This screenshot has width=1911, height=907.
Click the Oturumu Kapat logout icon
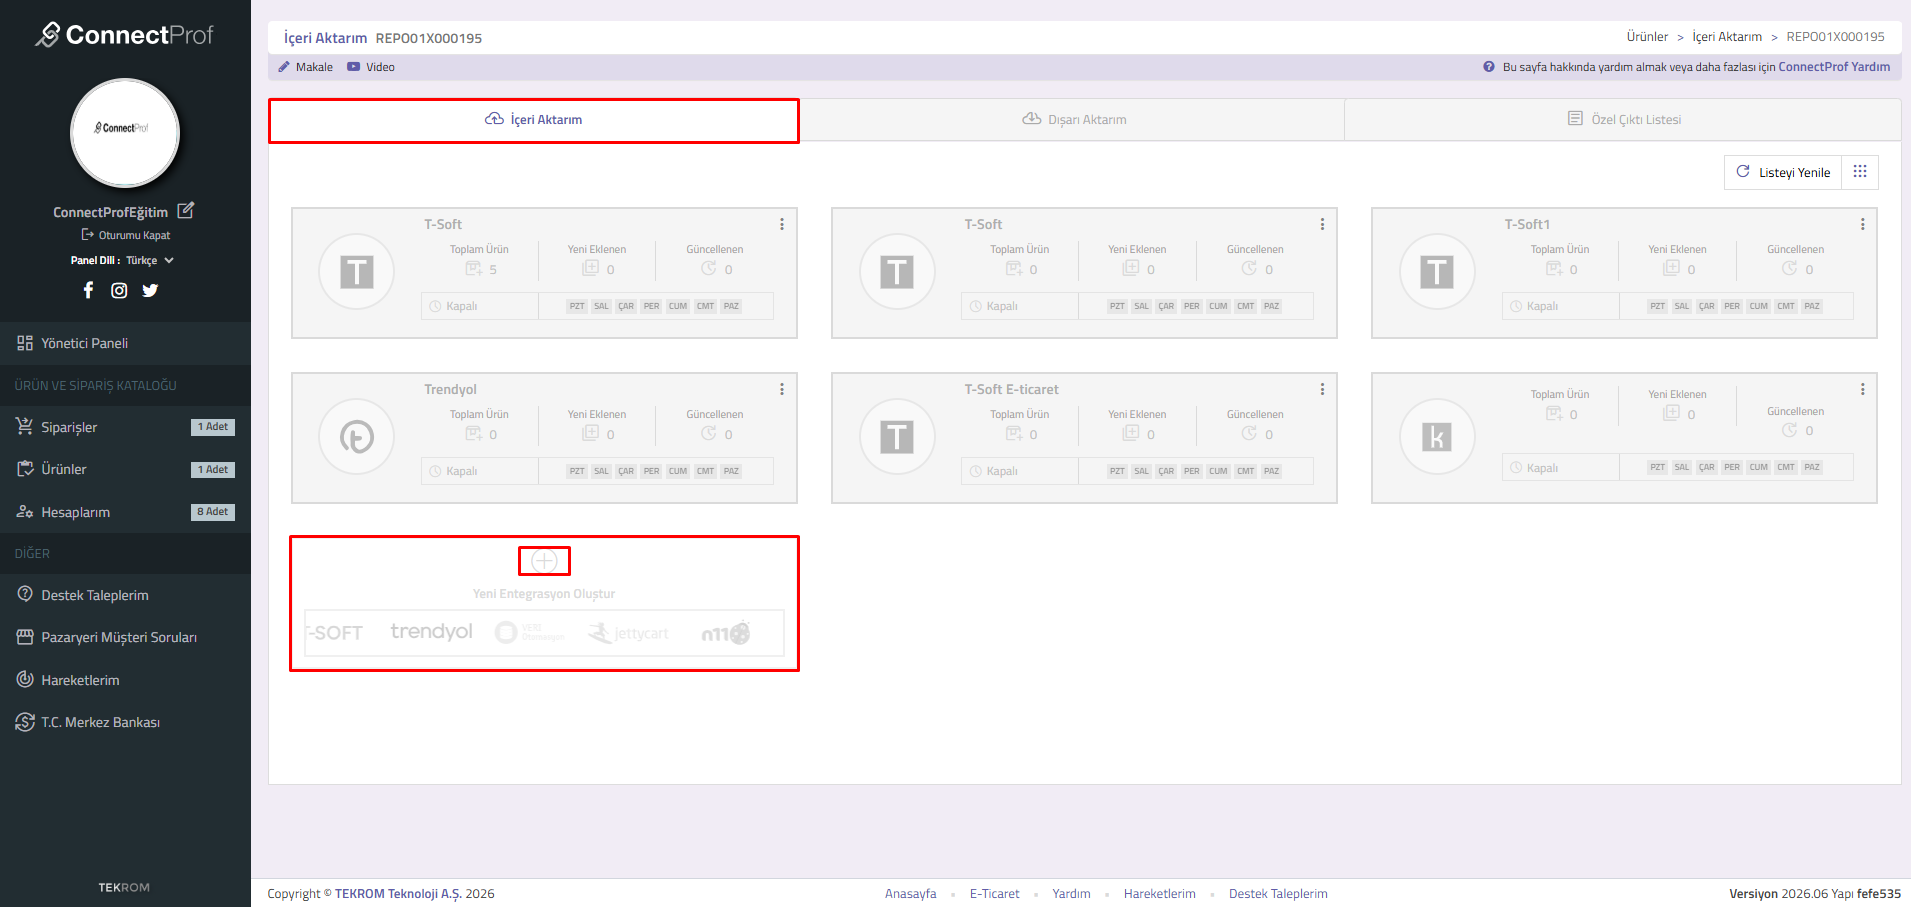(x=88, y=235)
